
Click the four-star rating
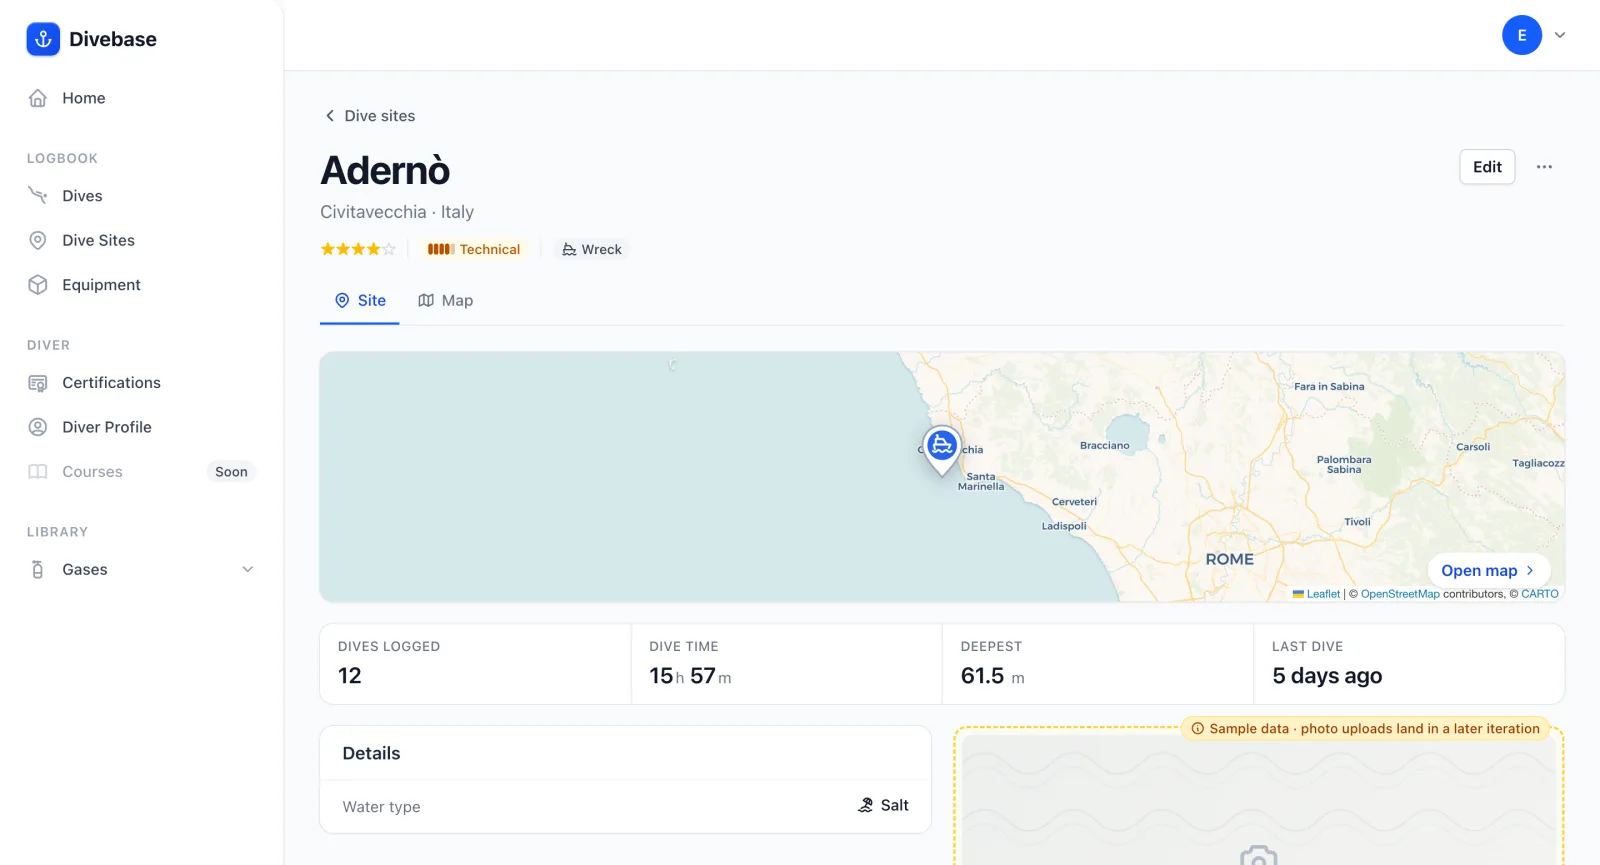(x=358, y=249)
